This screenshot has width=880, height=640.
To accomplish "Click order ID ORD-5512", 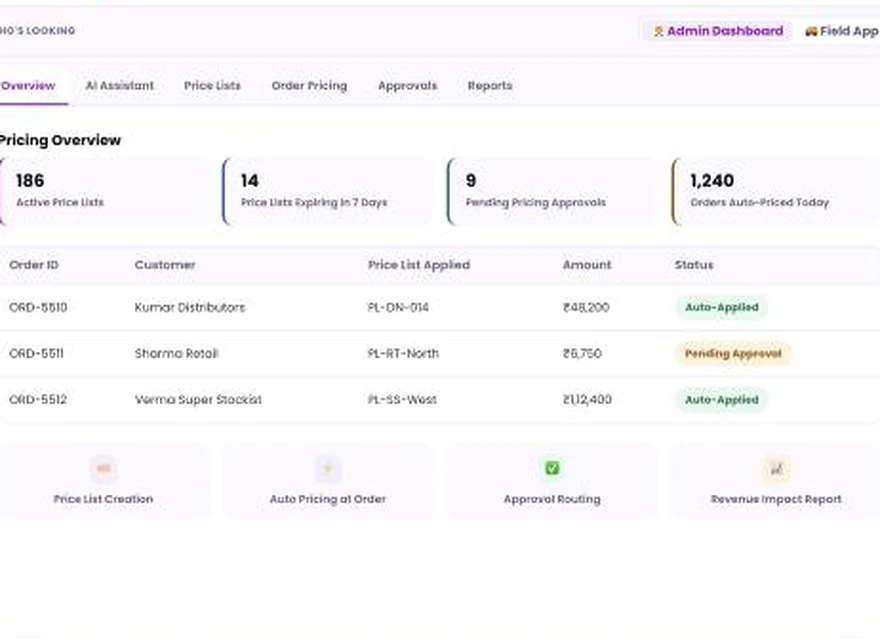I will tap(38, 400).
